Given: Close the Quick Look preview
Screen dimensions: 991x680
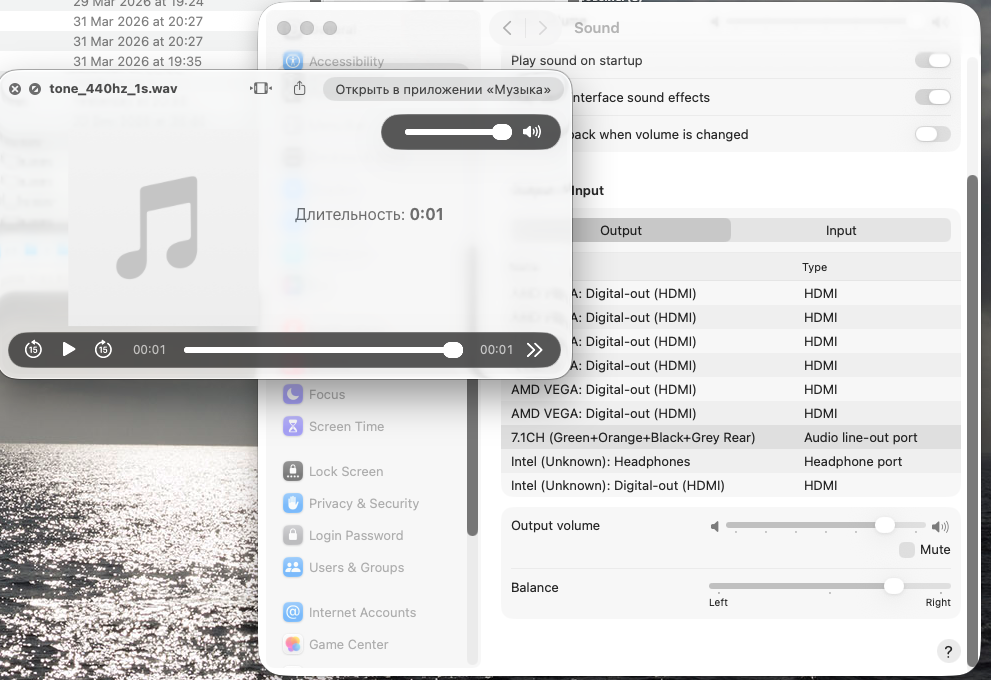Looking at the screenshot, I should [15, 89].
